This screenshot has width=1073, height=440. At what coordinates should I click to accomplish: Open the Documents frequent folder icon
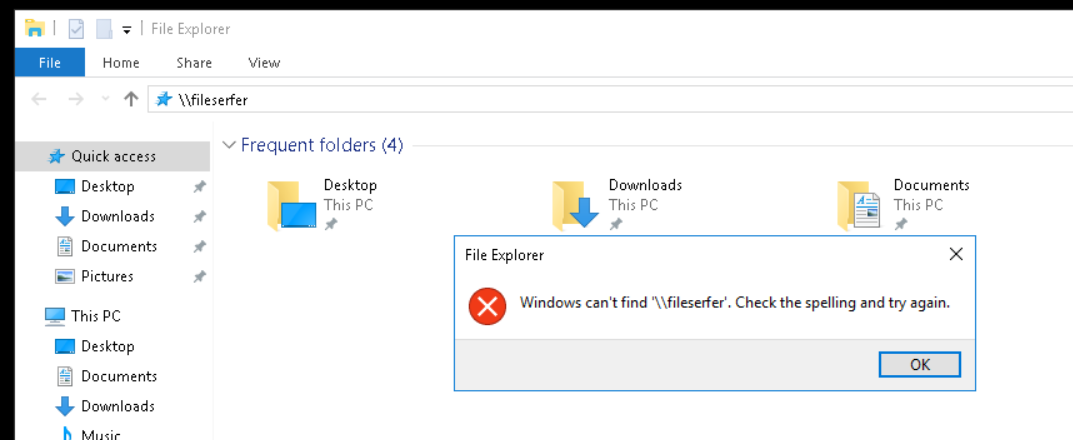pyautogui.click(x=859, y=205)
